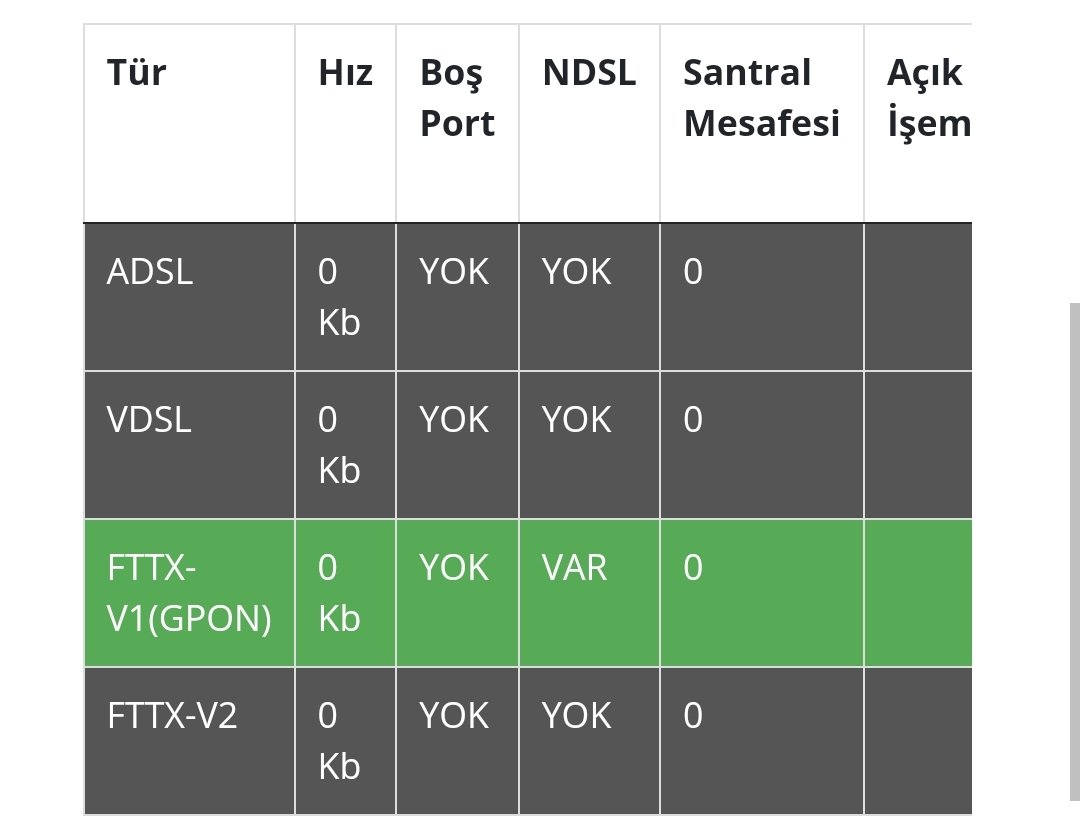The width and height of the screenshot is (1080, 825).
Task: Click the FTTX-V2 row's NDSL YOK cell
Action: pyautogui.click(x=576, y=716)
